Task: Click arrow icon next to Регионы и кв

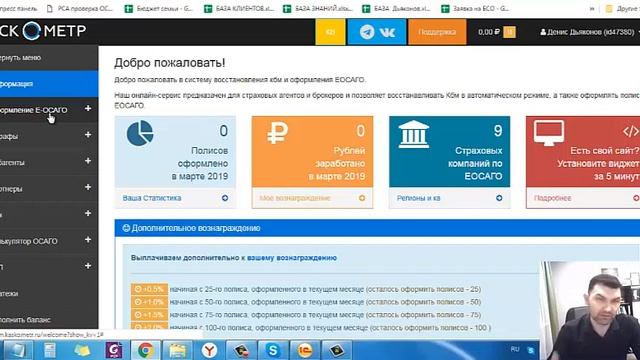Action: tap(499, 198)
